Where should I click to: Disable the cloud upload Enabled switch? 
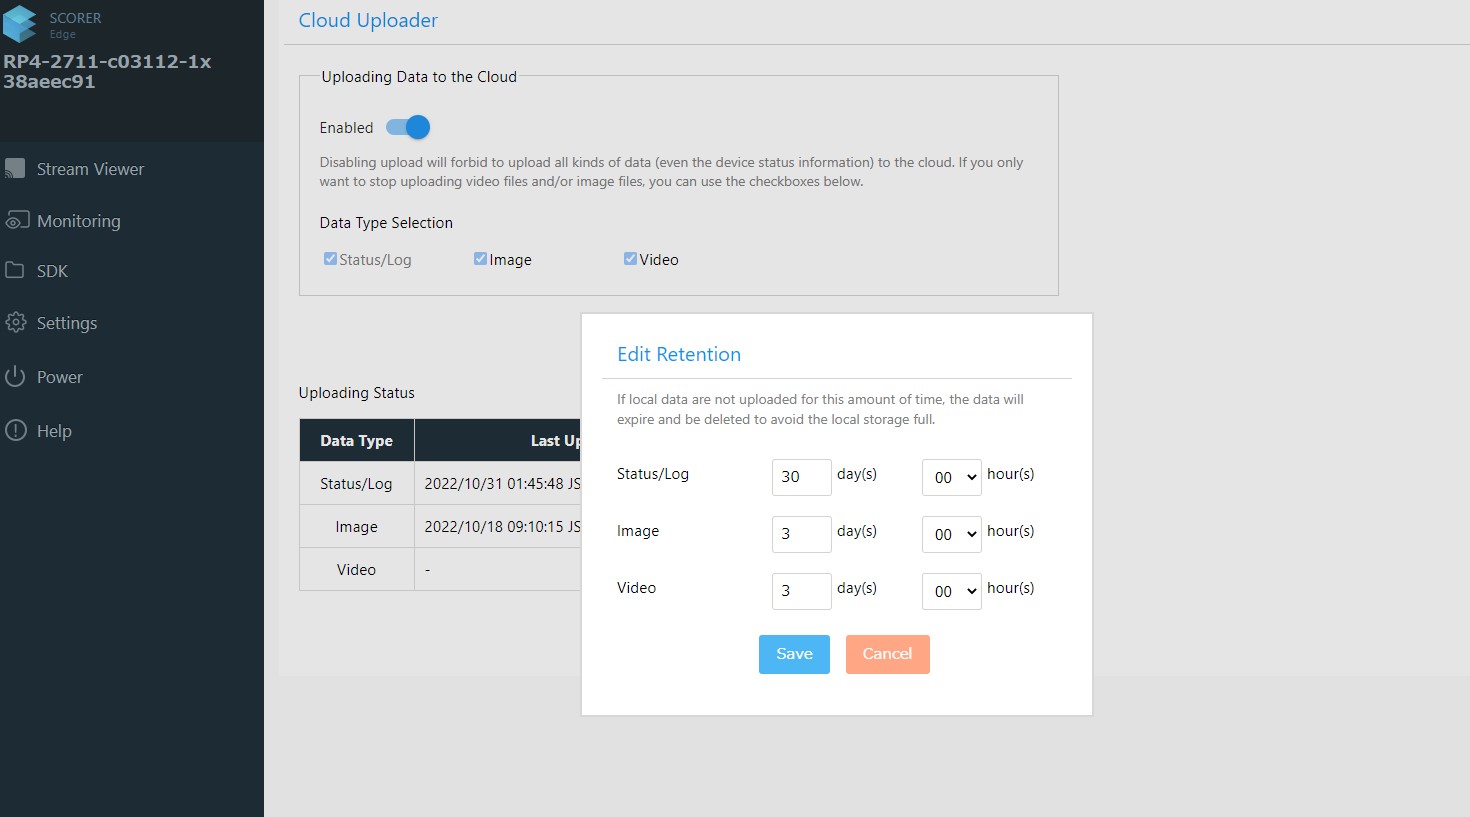[x=408, y=127]
